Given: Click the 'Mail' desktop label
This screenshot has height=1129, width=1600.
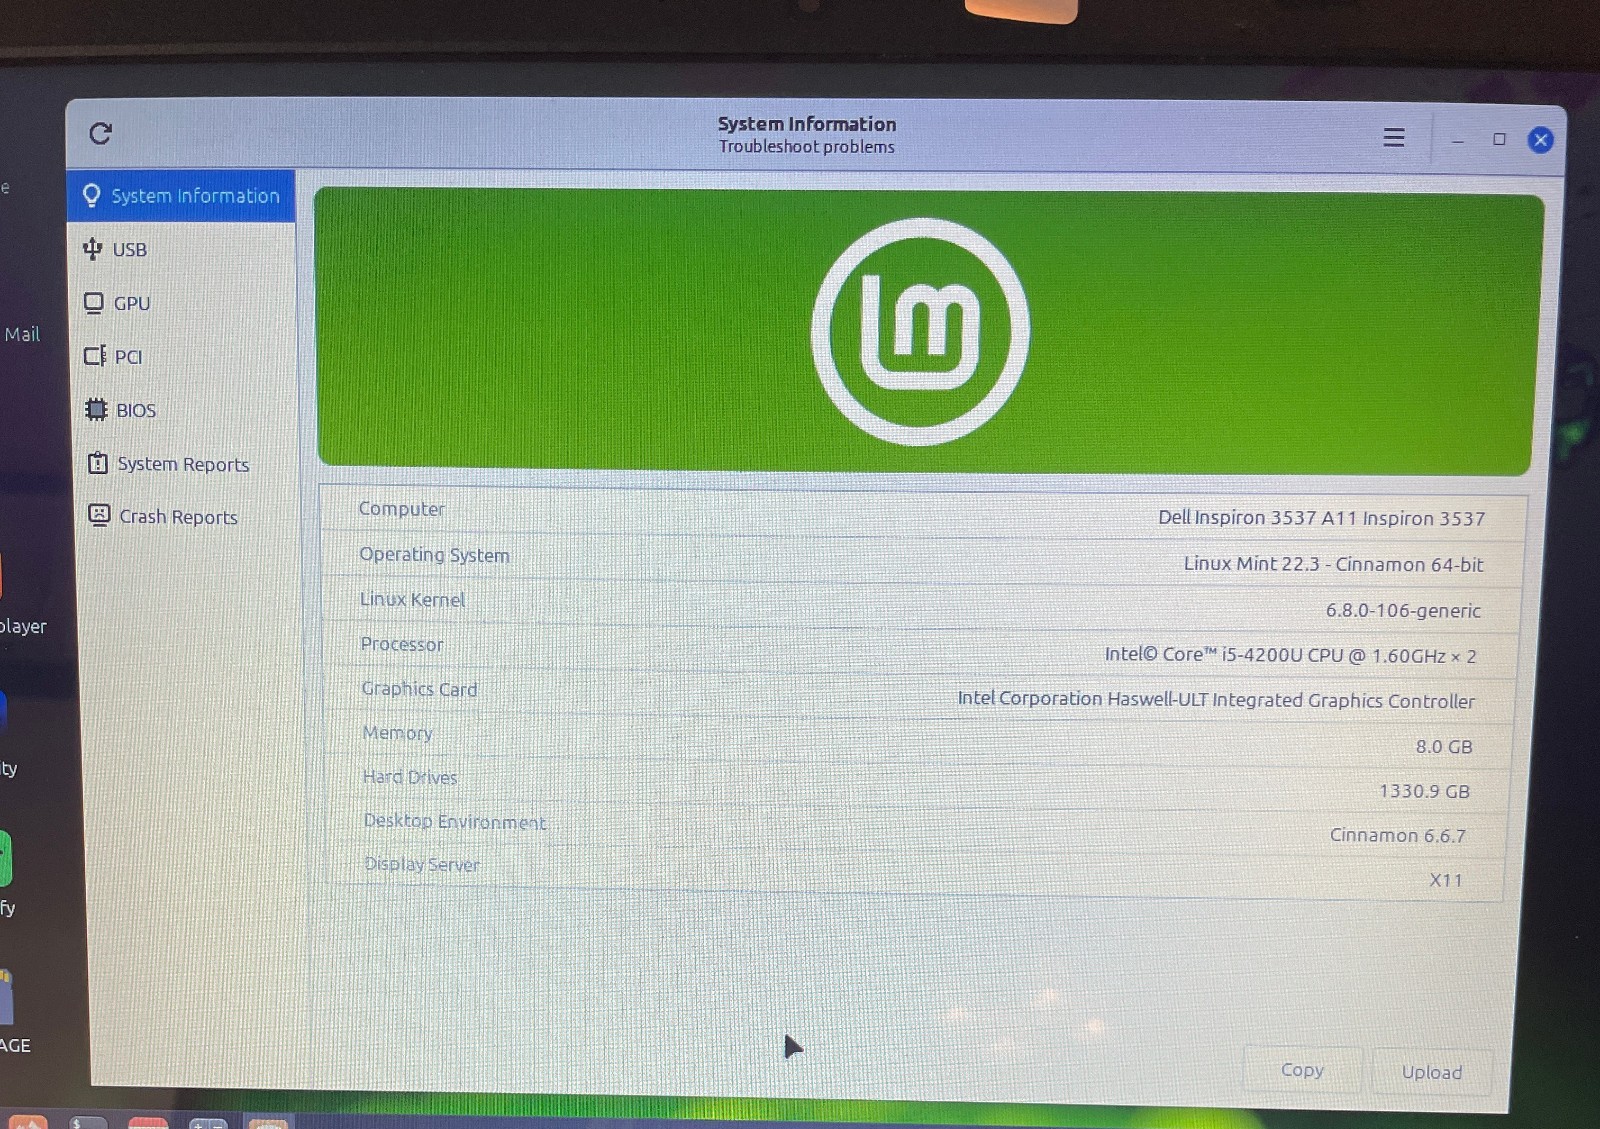Looking at the screenshot, I should [x=22, y=335].
